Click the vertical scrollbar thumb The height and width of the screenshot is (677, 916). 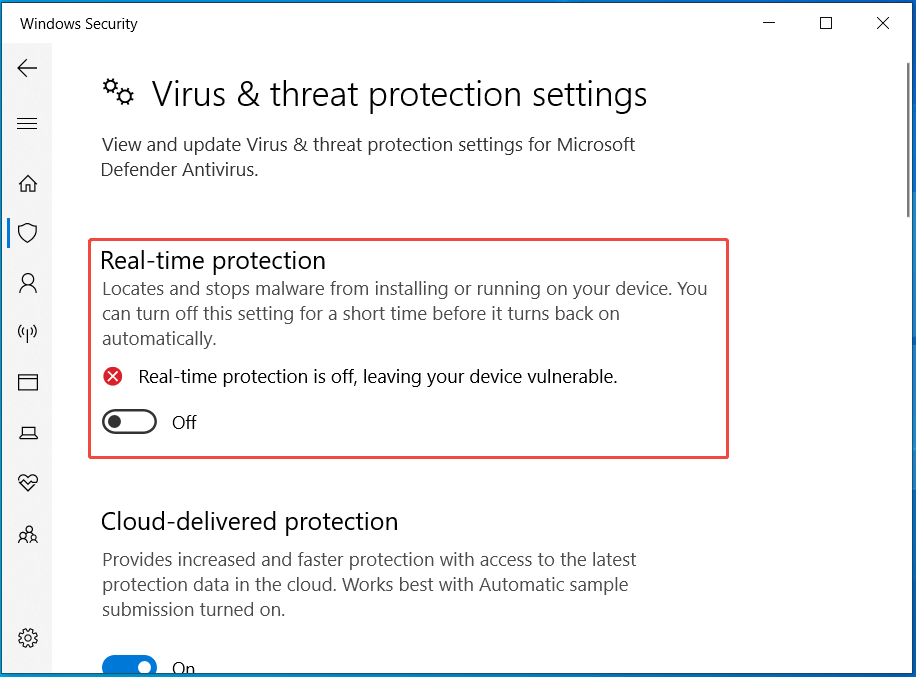(906, 140)
